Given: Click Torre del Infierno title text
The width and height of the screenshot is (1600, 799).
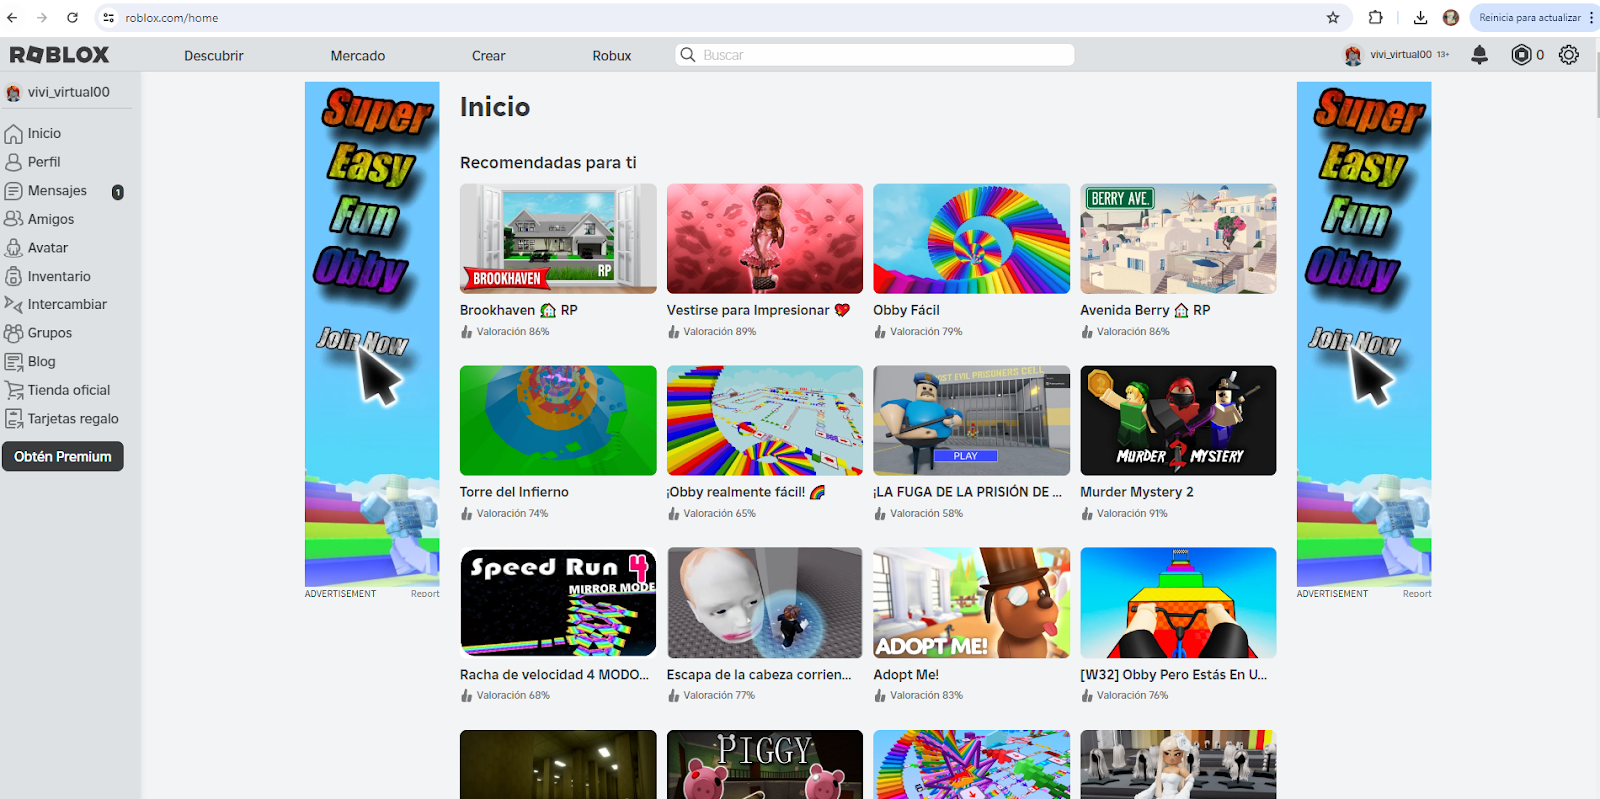Looking at the screenshot, I should tap(514, 492).
